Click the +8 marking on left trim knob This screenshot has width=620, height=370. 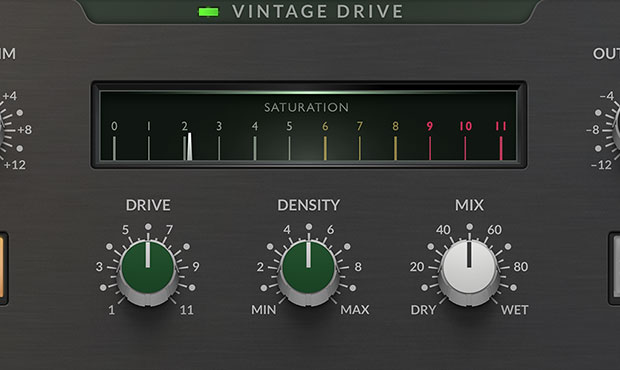pyautogui.click(x=25, y=129)
